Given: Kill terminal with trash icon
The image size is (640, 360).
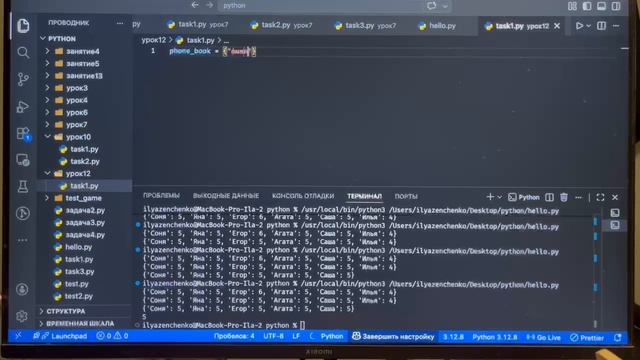Looking at the screenshot, I should (564, 198).
